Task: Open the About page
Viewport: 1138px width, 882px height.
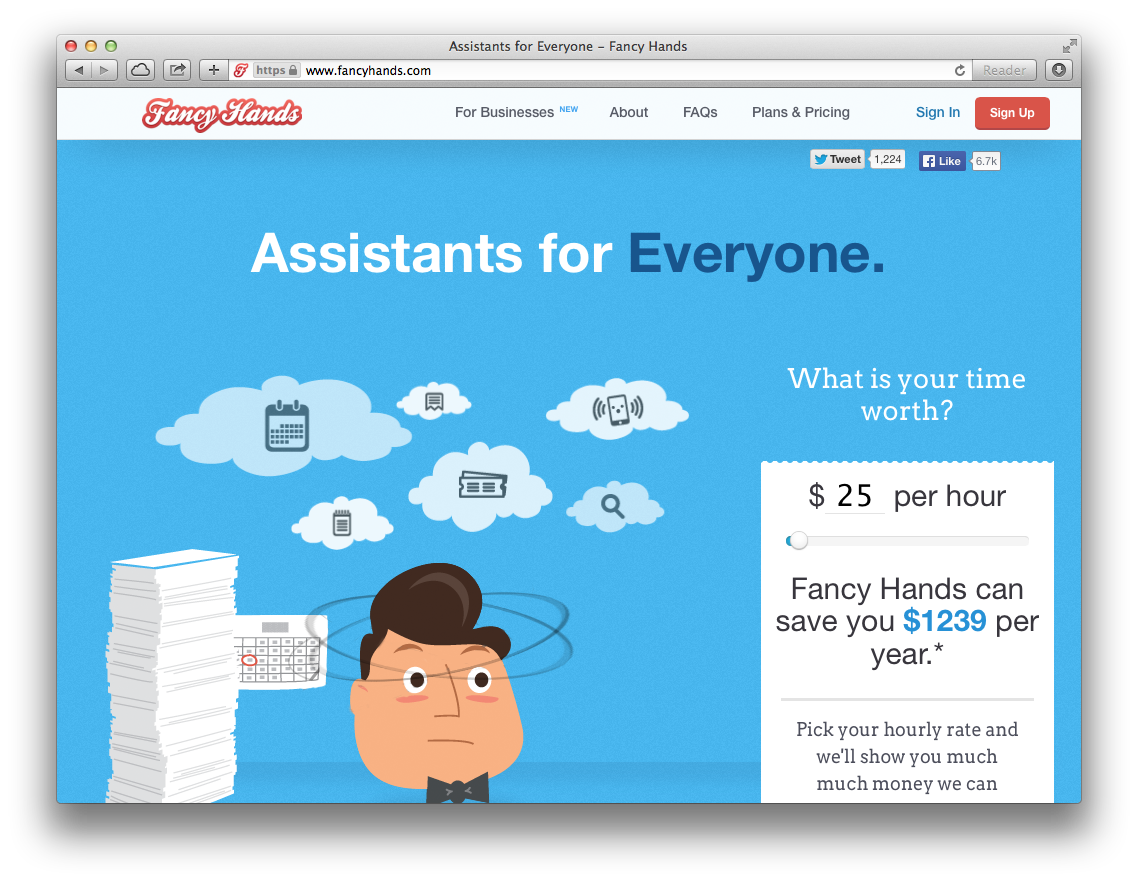Action: (629, 112)
